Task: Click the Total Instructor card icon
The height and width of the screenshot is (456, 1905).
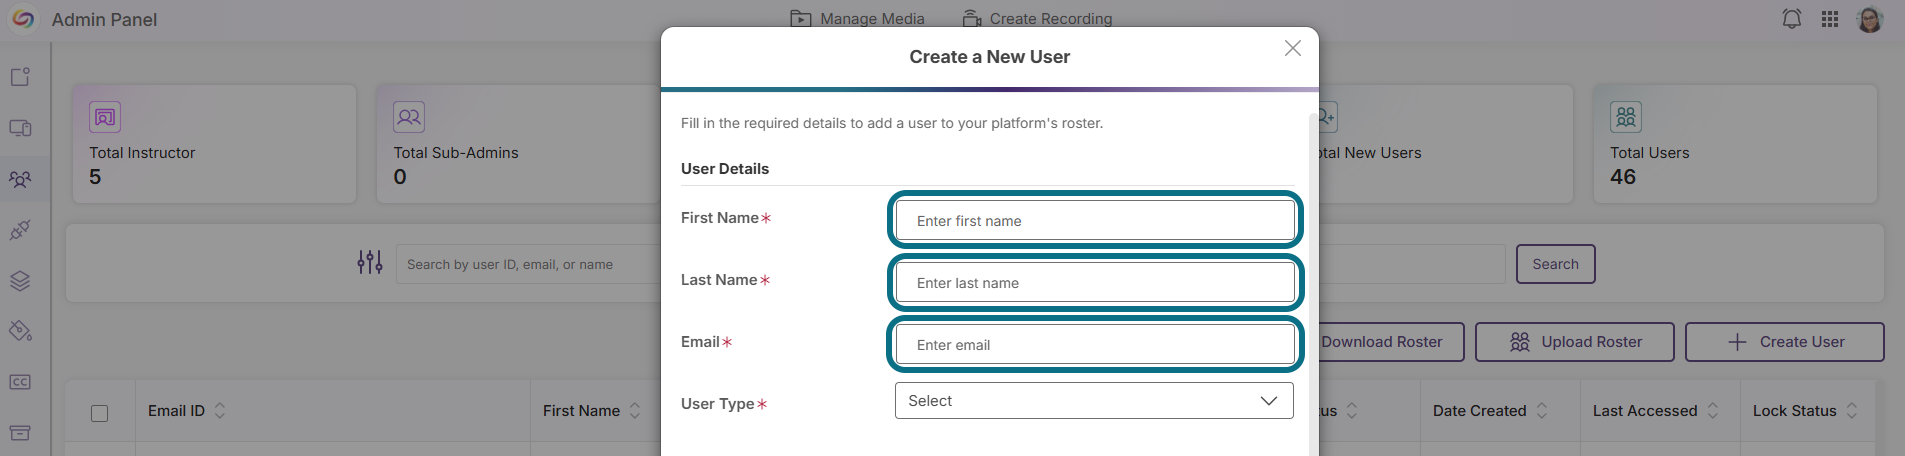Action: coord(105,117)
